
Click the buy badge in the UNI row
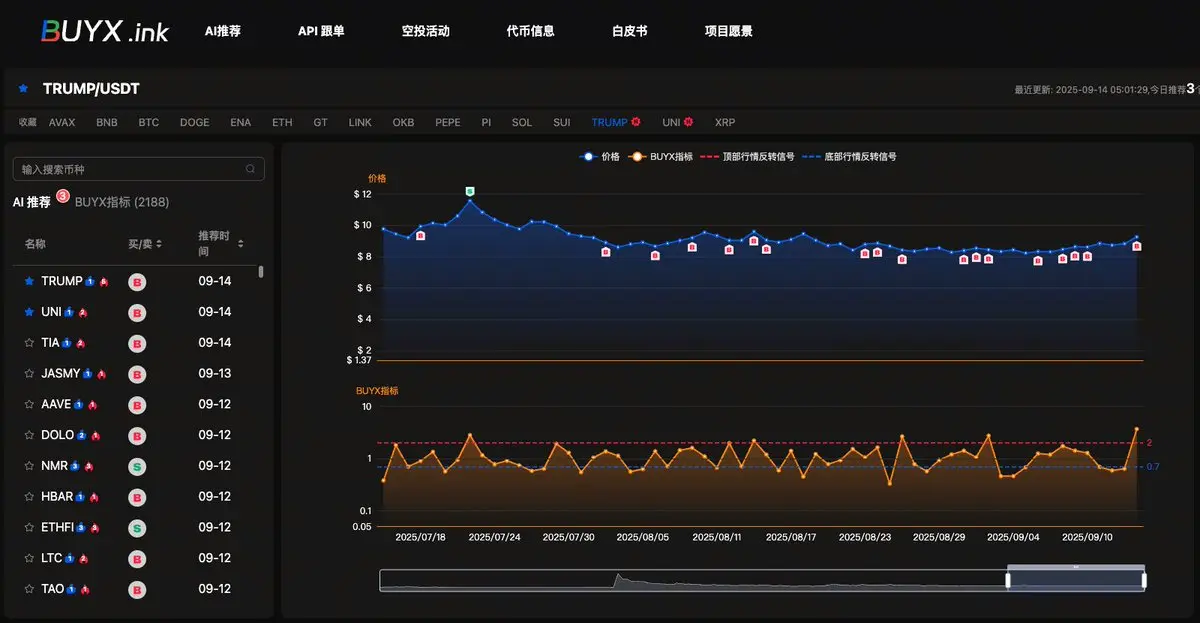tap(137, 313)
